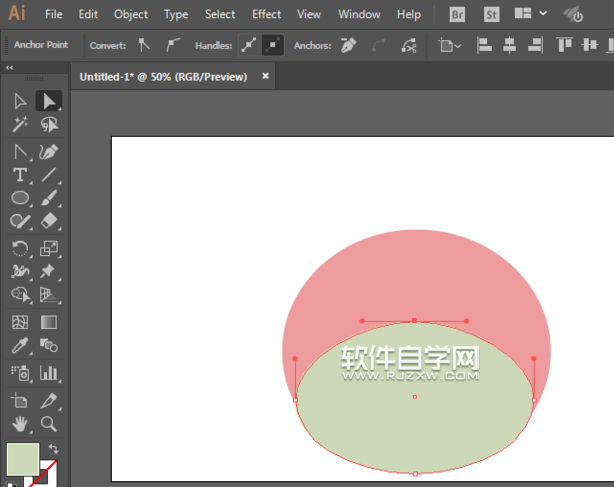Click the light green fill color swatch
Viewport: 614px width, 487px height.
22,459
